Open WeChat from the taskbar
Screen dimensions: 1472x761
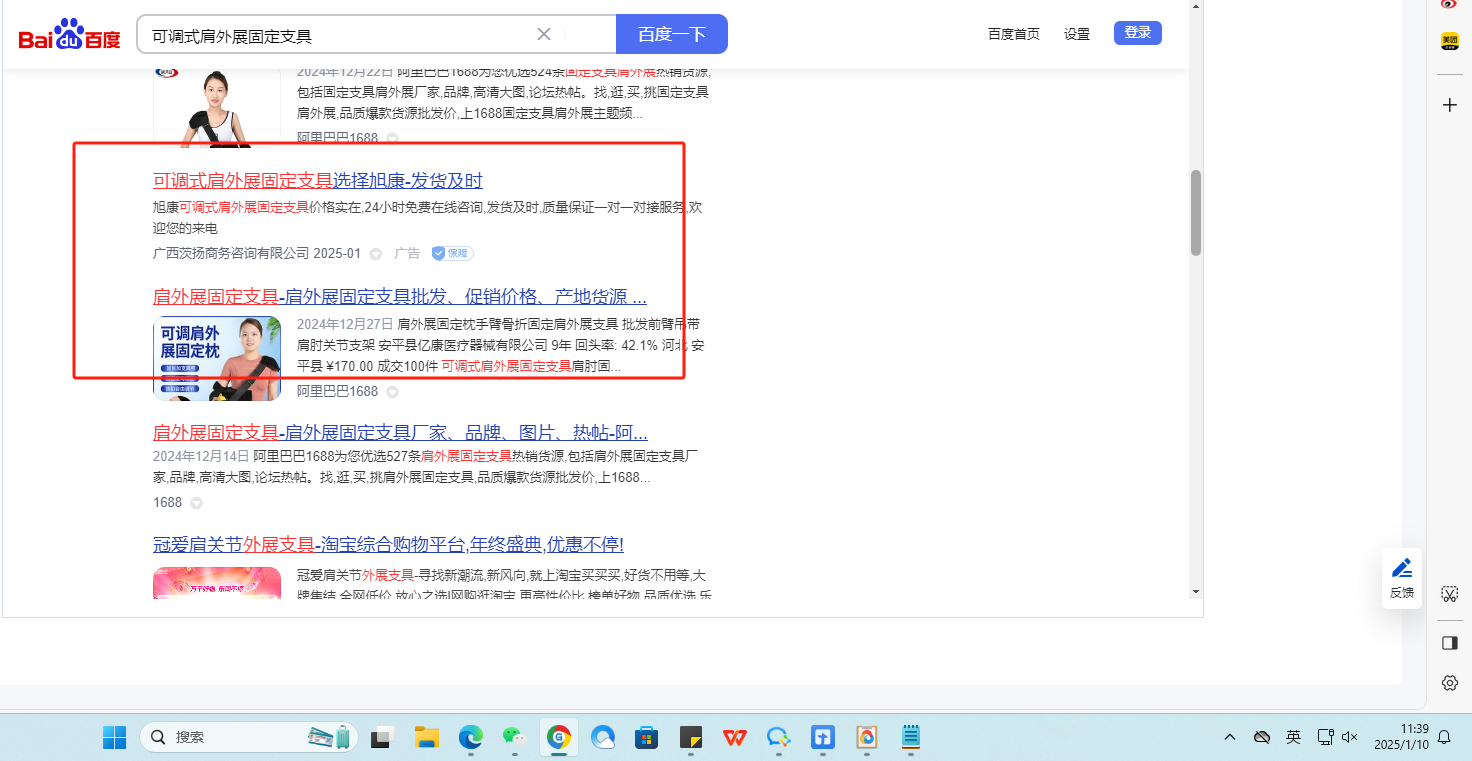(x=513, y=738)
